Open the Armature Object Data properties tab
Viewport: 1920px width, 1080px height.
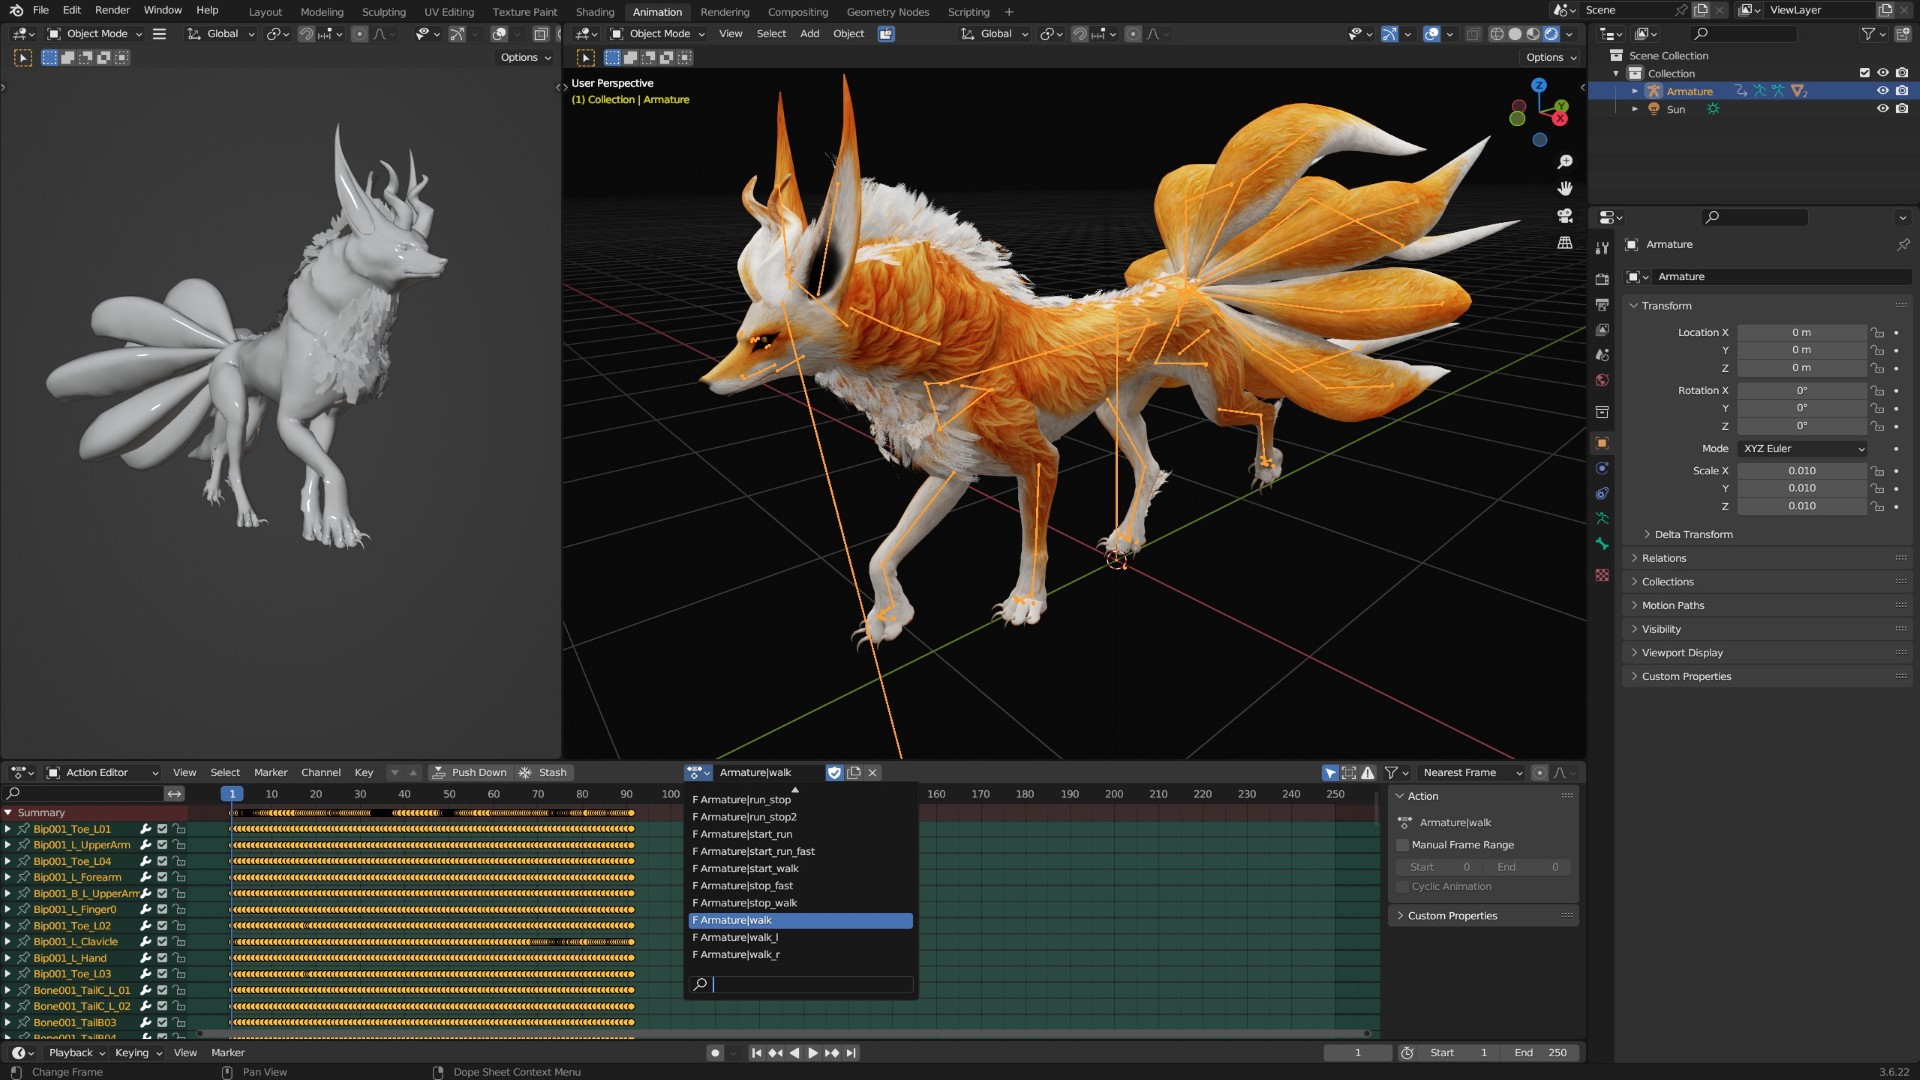click(x=1602, y=518)
